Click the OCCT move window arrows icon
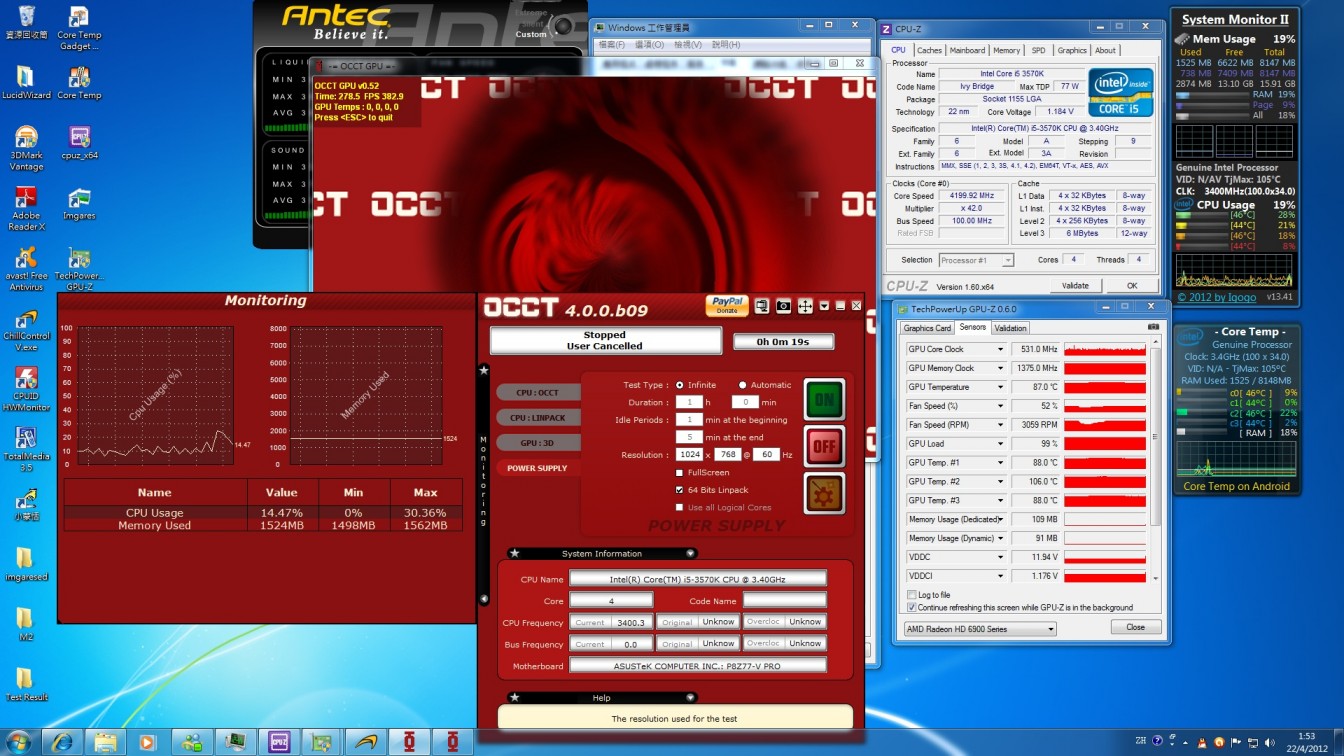Screen dimensions: 1344x756 tap(805, 306)
